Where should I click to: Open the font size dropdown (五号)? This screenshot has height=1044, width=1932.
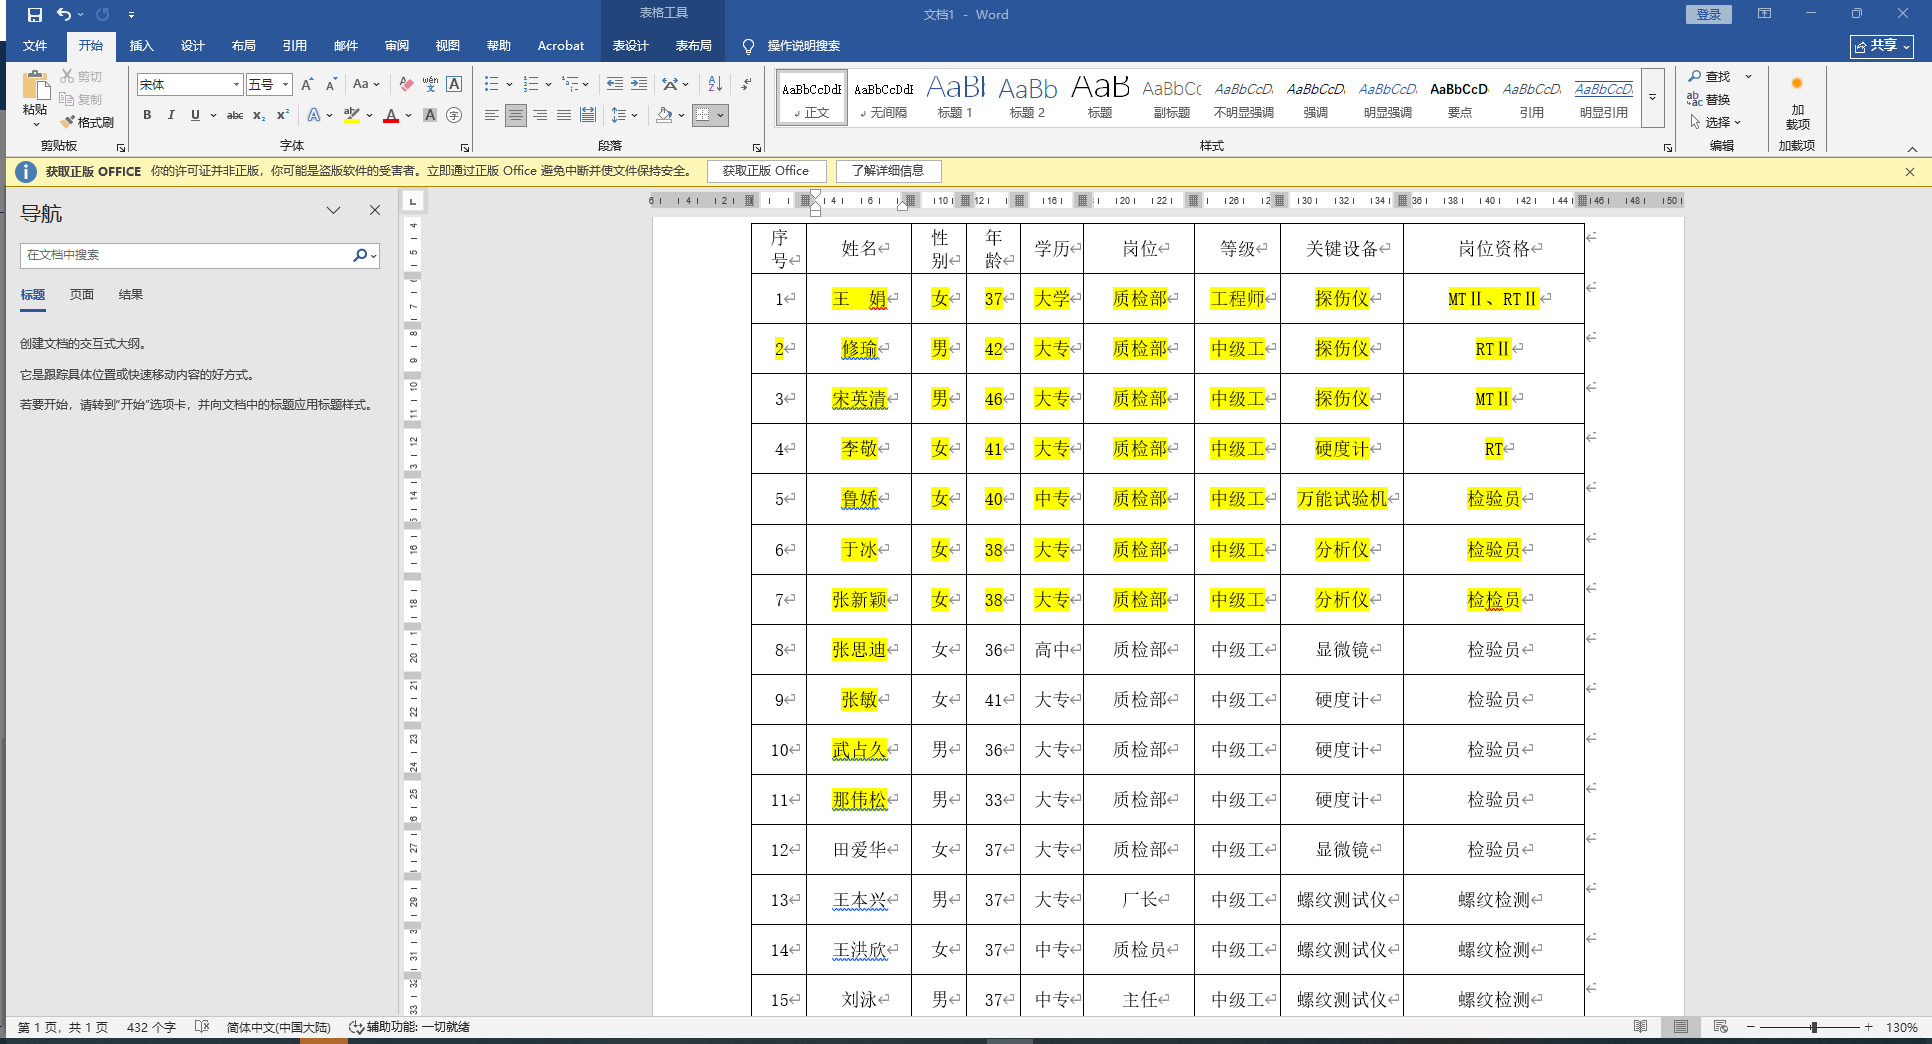coord(285,85)
